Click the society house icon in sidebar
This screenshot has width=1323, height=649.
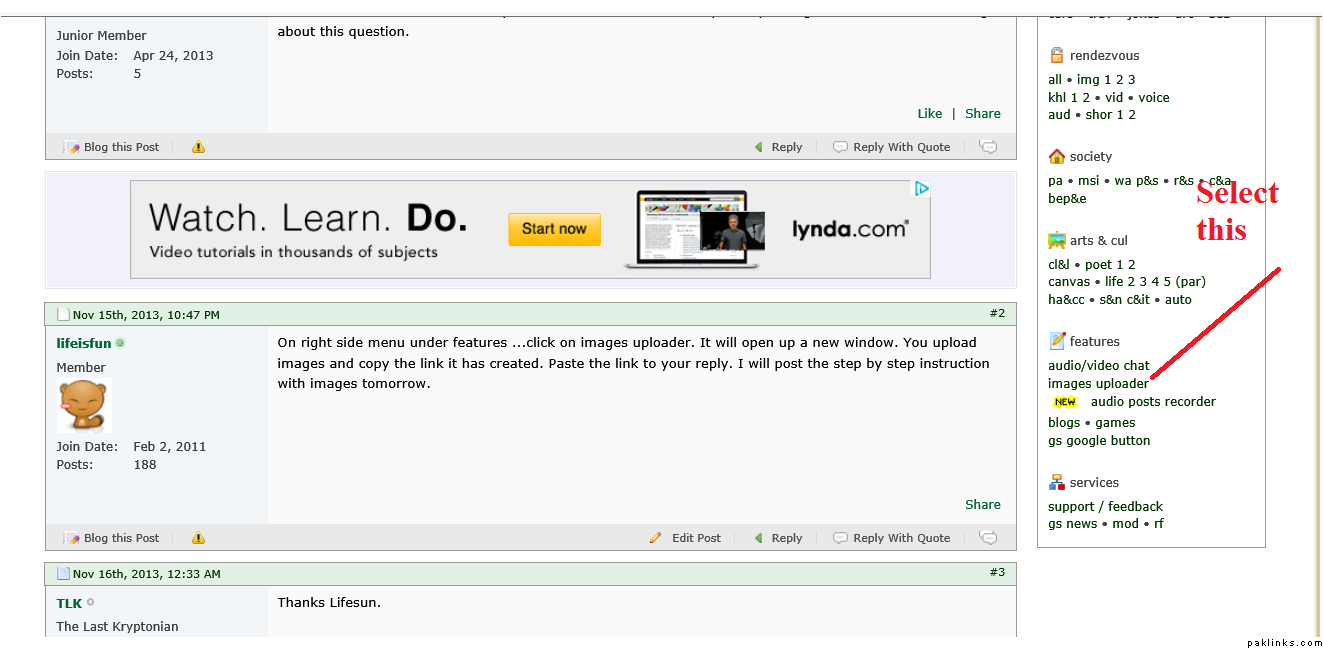1057,156
